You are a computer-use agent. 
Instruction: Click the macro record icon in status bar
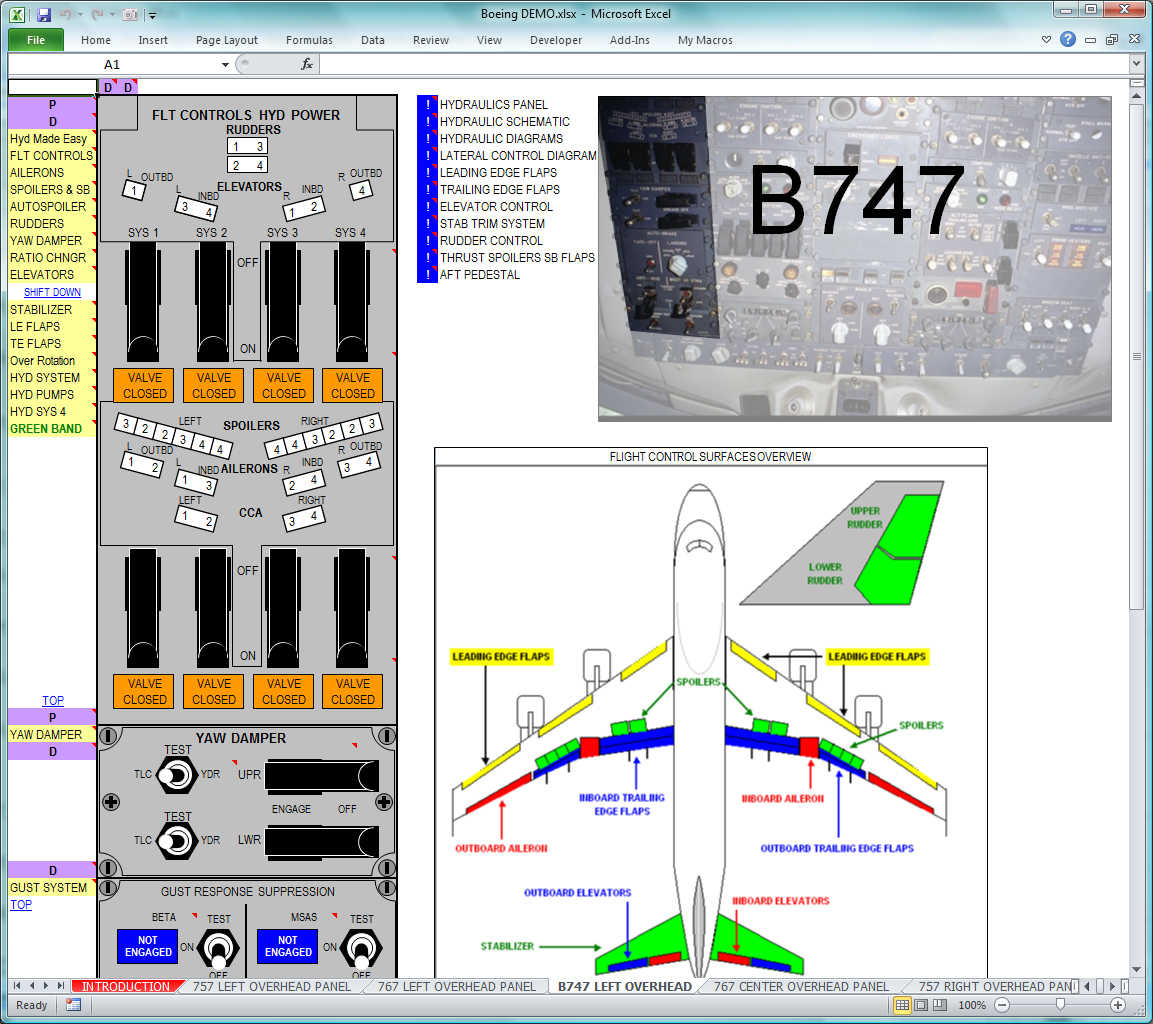pyautogui.click(x=74, y=1005)
